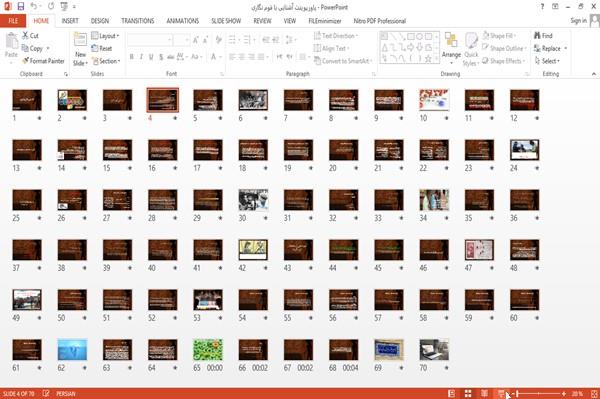Viewport: 600px width, 399px height.
Task: Click the Find binoculars icon
Action: point(537,36)
